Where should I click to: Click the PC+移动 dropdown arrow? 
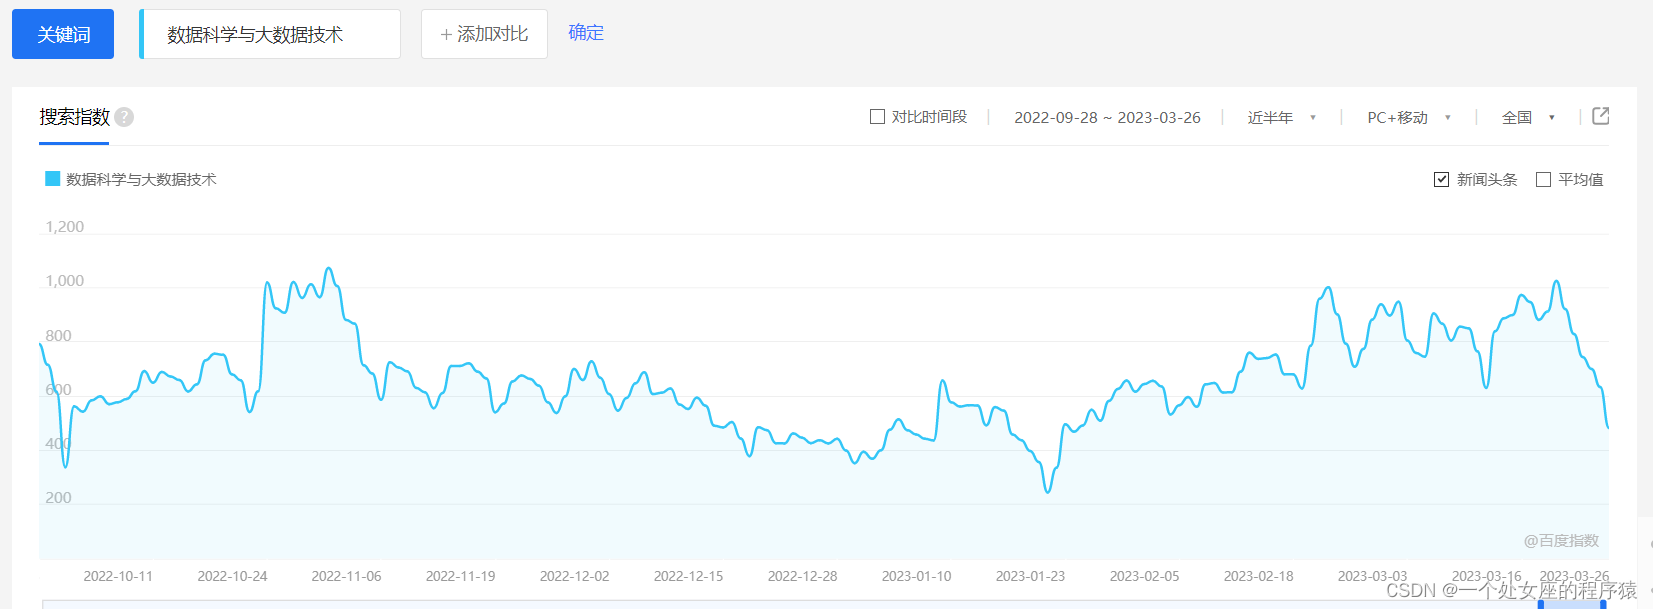pyautogui.click(x=1447, y=118)
